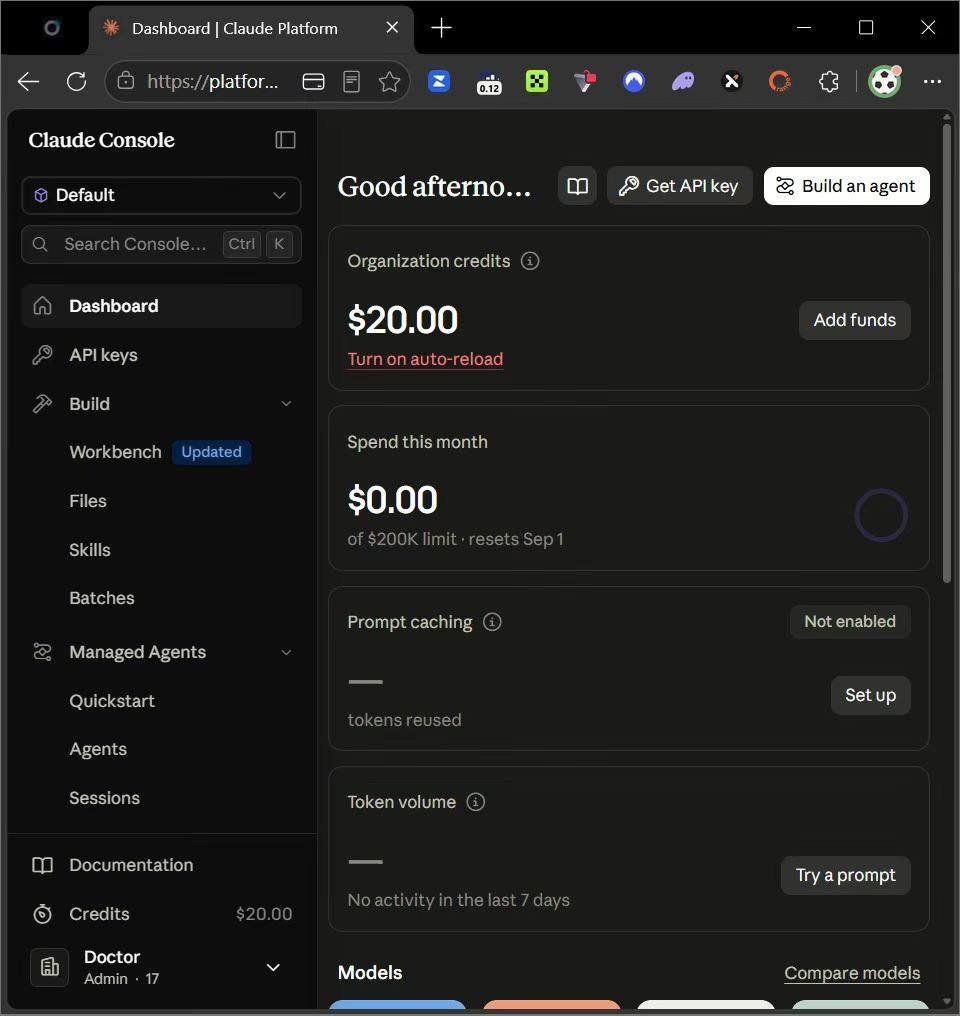Click the info icon beside Token volume
The image size is (960, 1016).
click(x=475, y=802)
